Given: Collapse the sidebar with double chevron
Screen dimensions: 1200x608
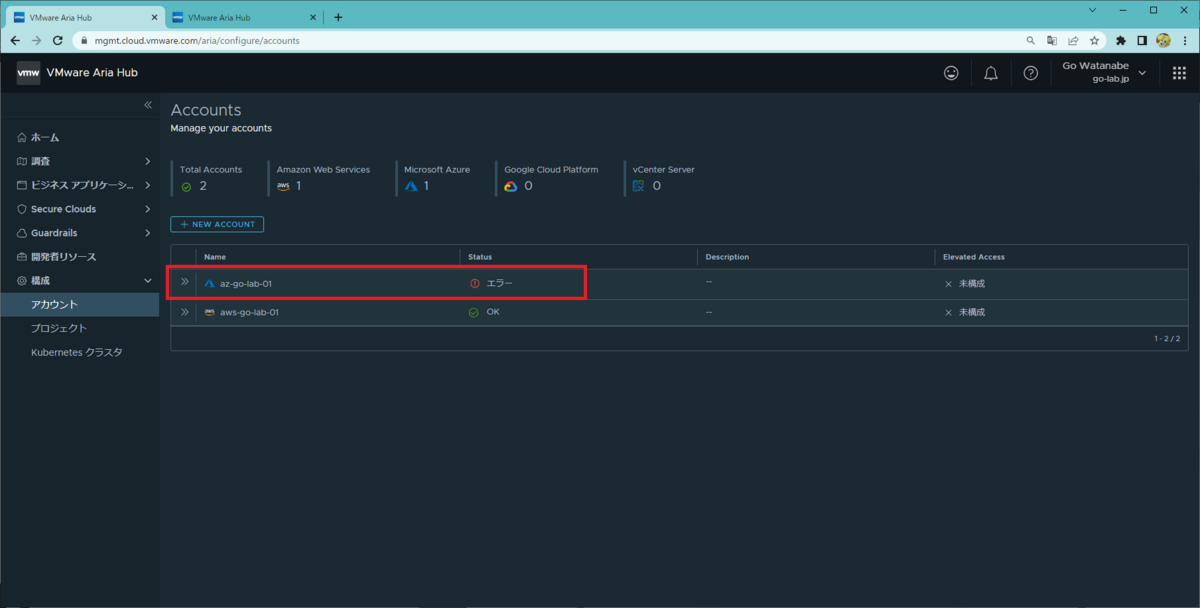Looking at the screenshot, I should tap(148, 105).
